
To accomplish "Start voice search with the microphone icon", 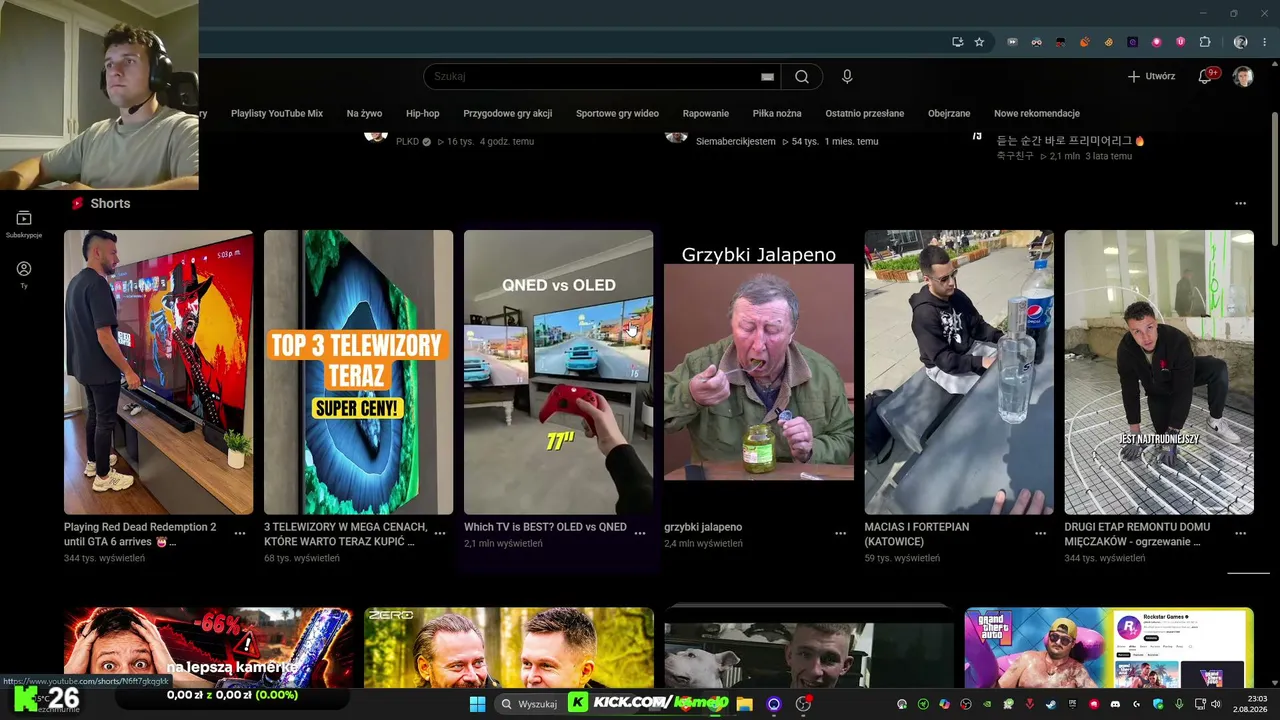I will coord(848,76).
